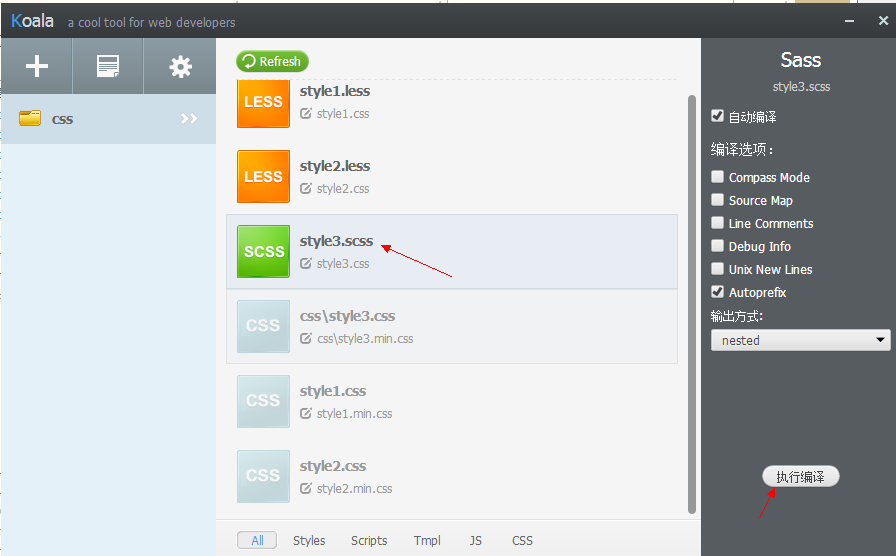
Task: Click the Koala logo title
Action: tap(33, 21)
